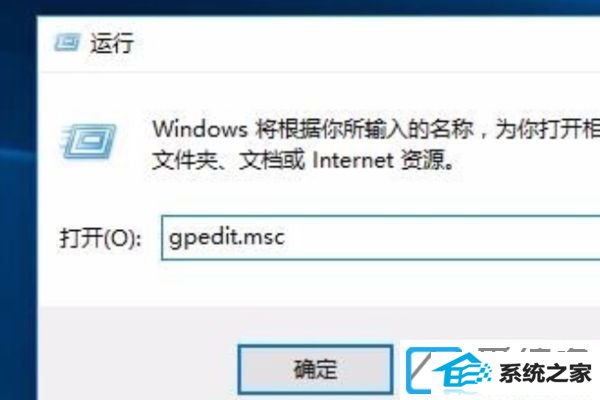Click the 文件夹、文档或 text line

228,160
